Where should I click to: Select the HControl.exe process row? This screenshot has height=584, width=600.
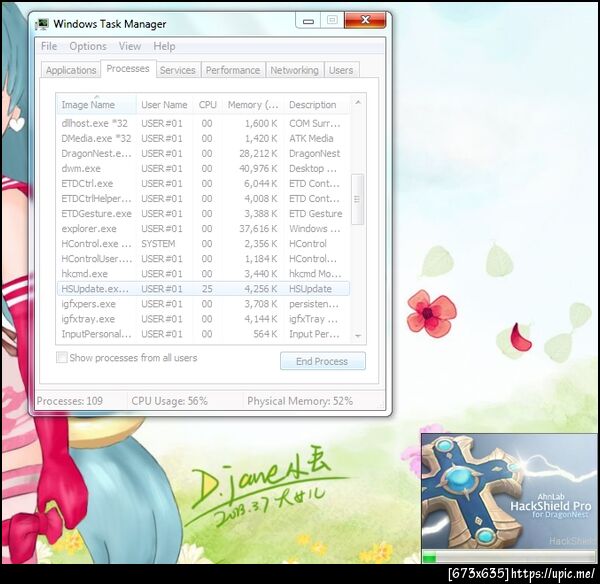[203, 244]
